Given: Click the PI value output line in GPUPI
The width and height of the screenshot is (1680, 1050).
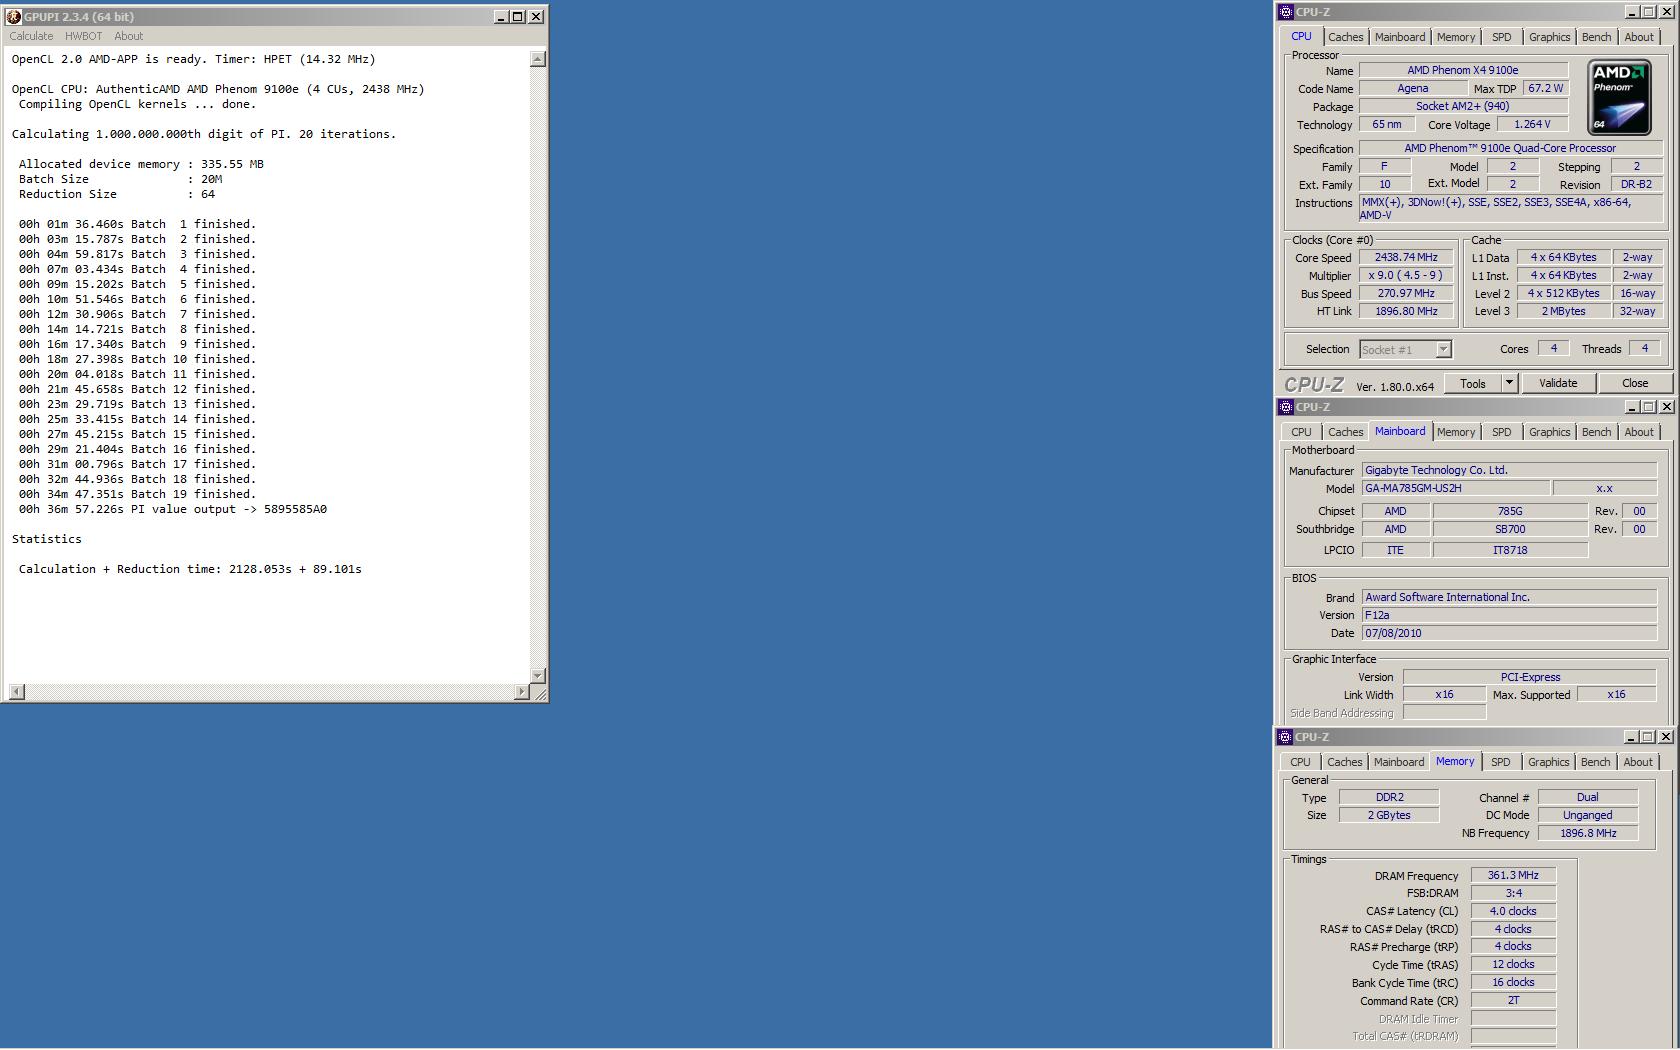Looking at the screenshot, I should 173,509.
